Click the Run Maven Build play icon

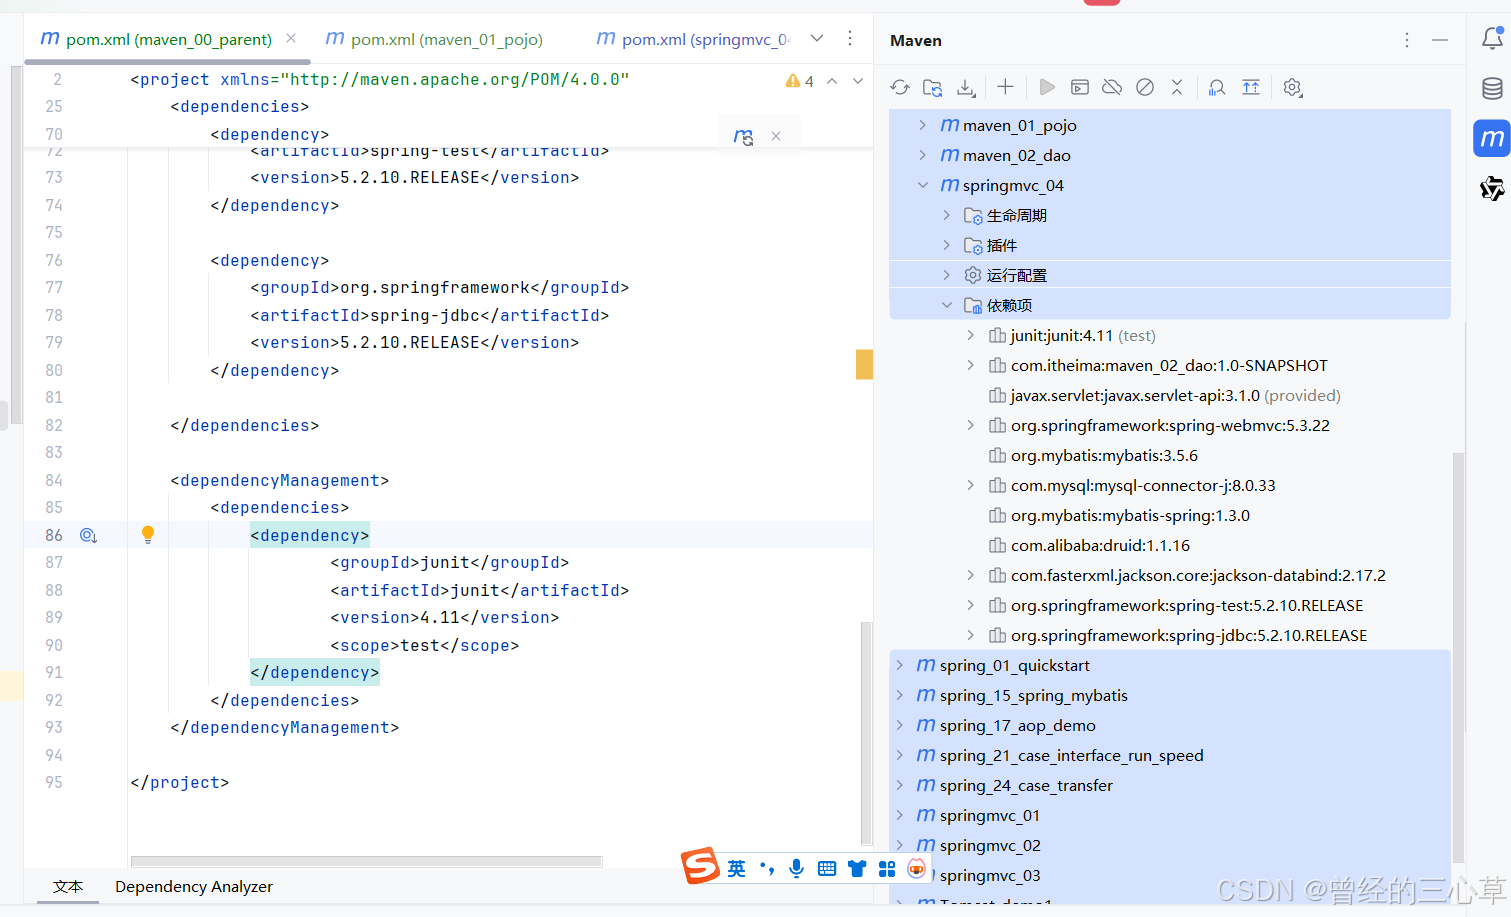pos(1047,88)
